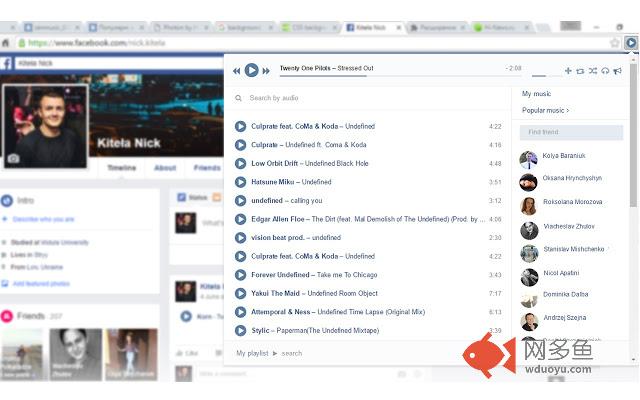Open the My music section
640x400 pixels.
pos(536,94)
